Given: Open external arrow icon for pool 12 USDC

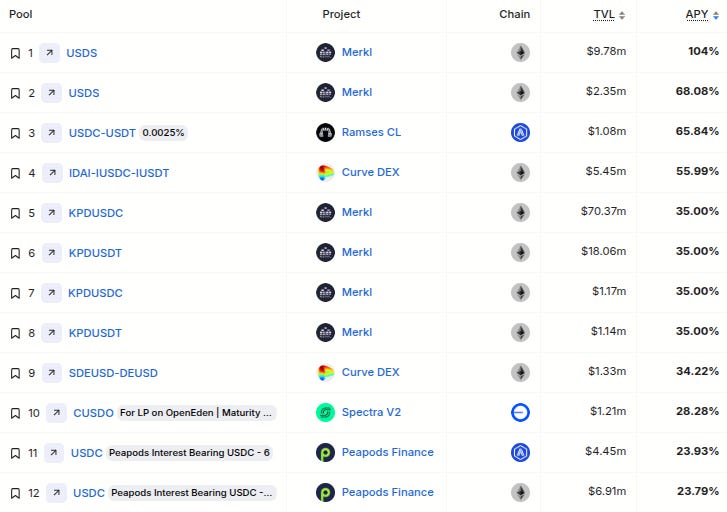Looking at the screenshot, I should pyautogui.click(x=57, y=493).
